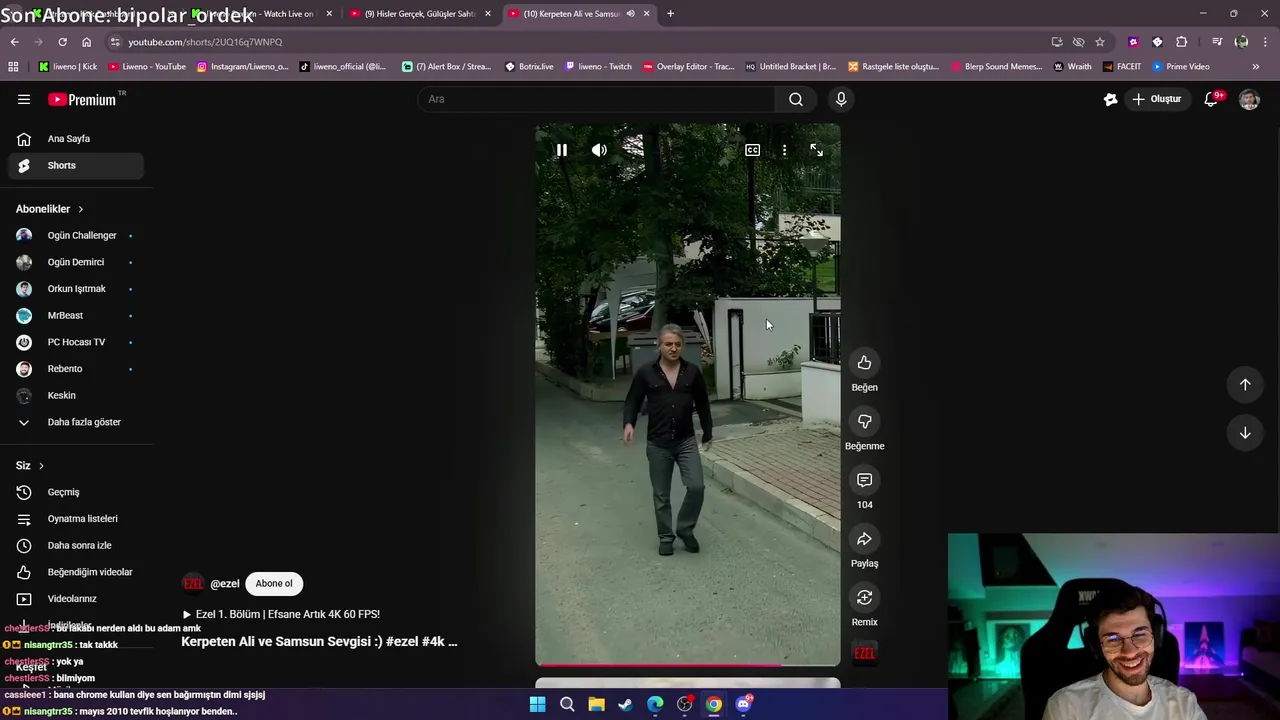Toggle closed captions on the Short
The width and height of the screenshot is (1280, 720).
752,150
